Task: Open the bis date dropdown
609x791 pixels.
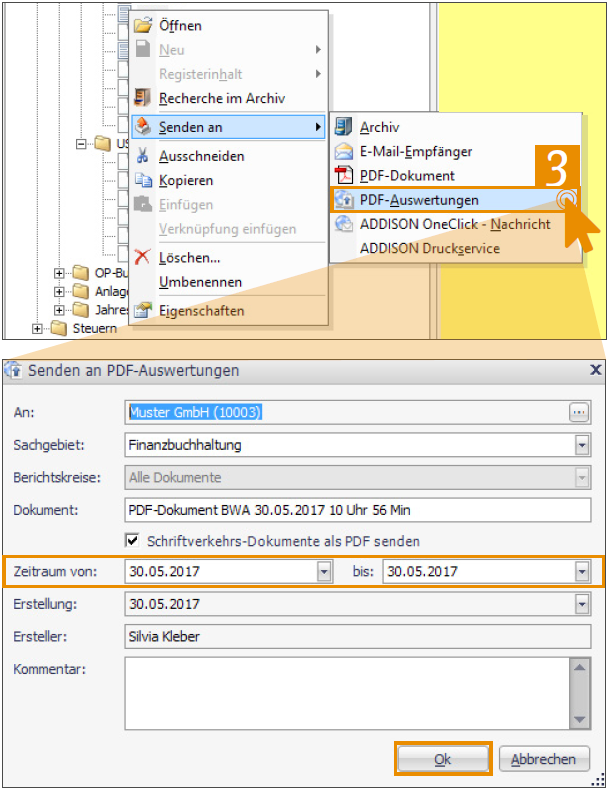Action: [x=582, y=572]
